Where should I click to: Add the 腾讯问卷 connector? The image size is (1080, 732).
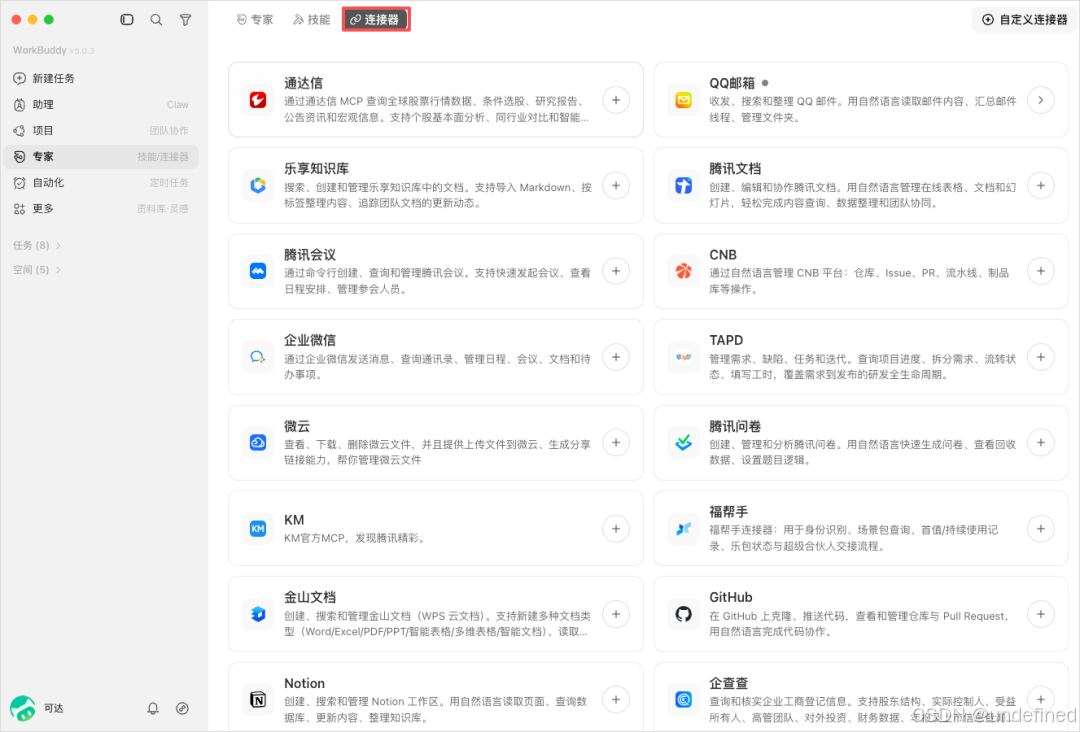1041,442
